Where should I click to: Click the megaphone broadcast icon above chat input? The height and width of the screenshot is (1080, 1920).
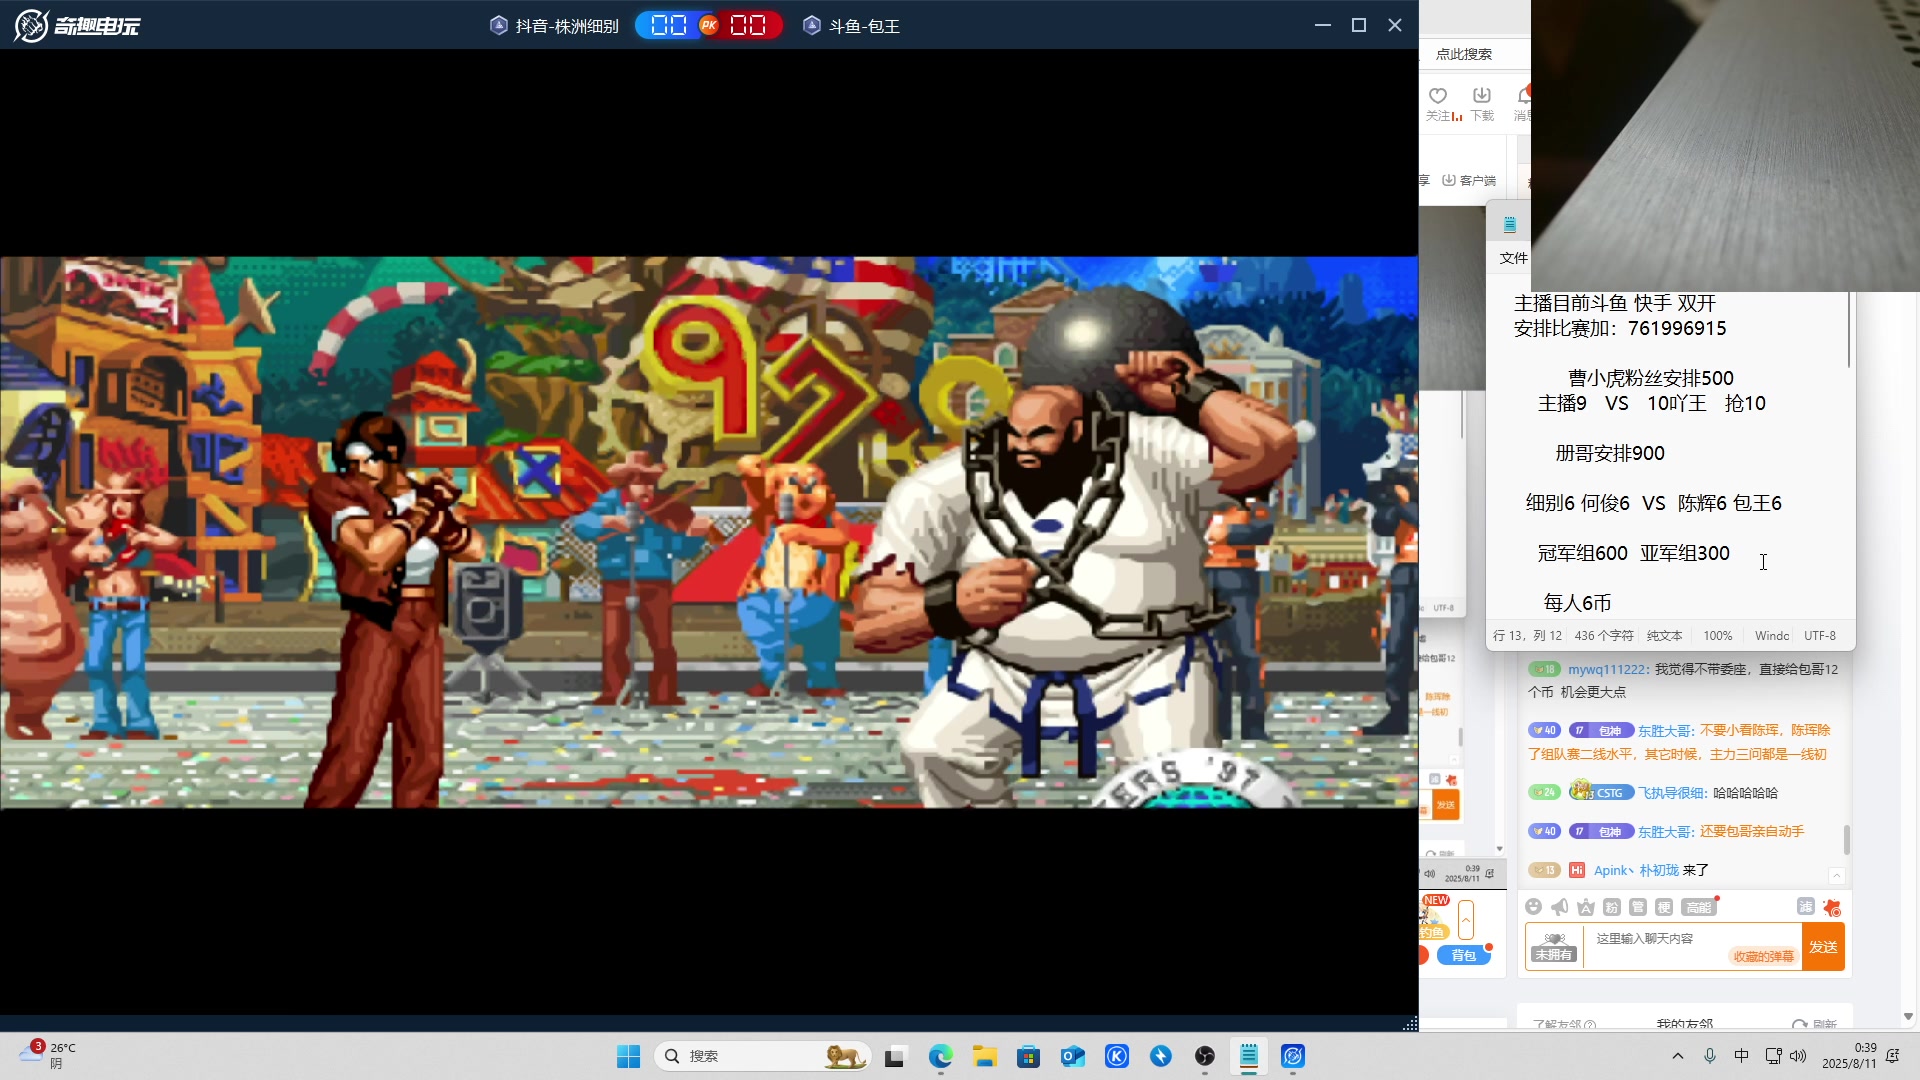click(1559, 907)
